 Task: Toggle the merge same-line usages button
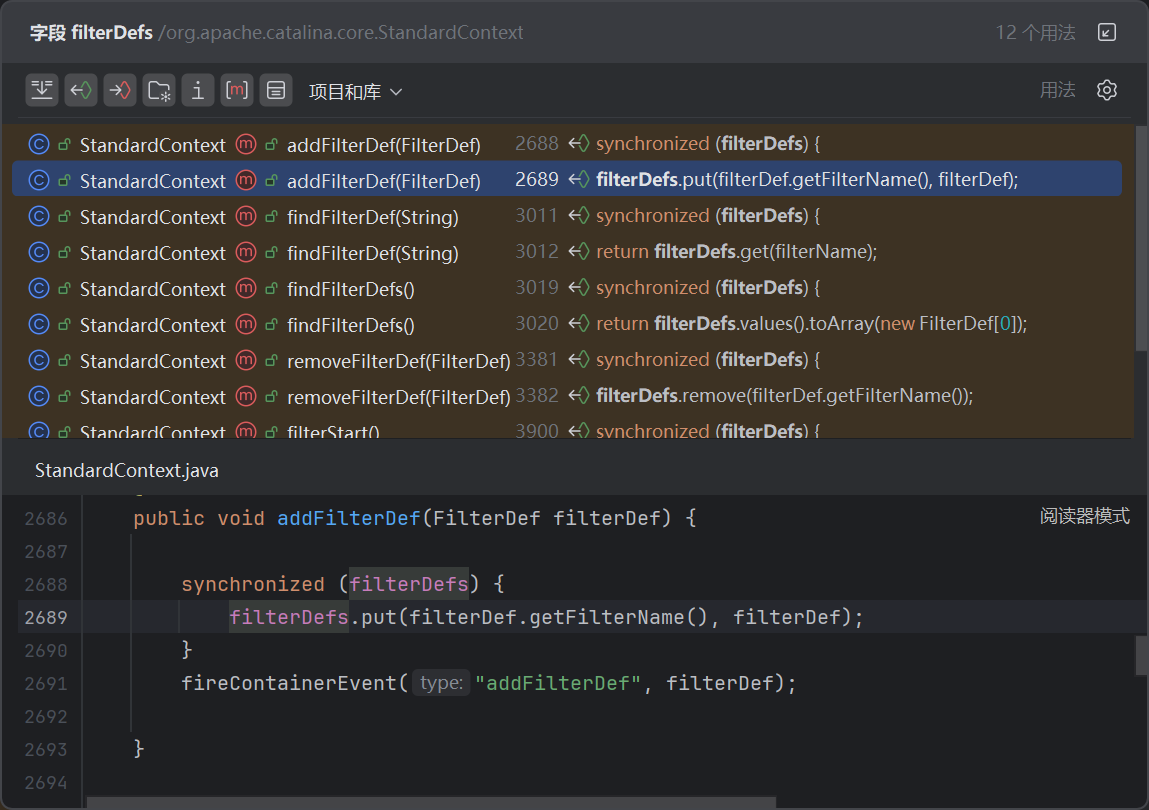click(x=42, y=90)
